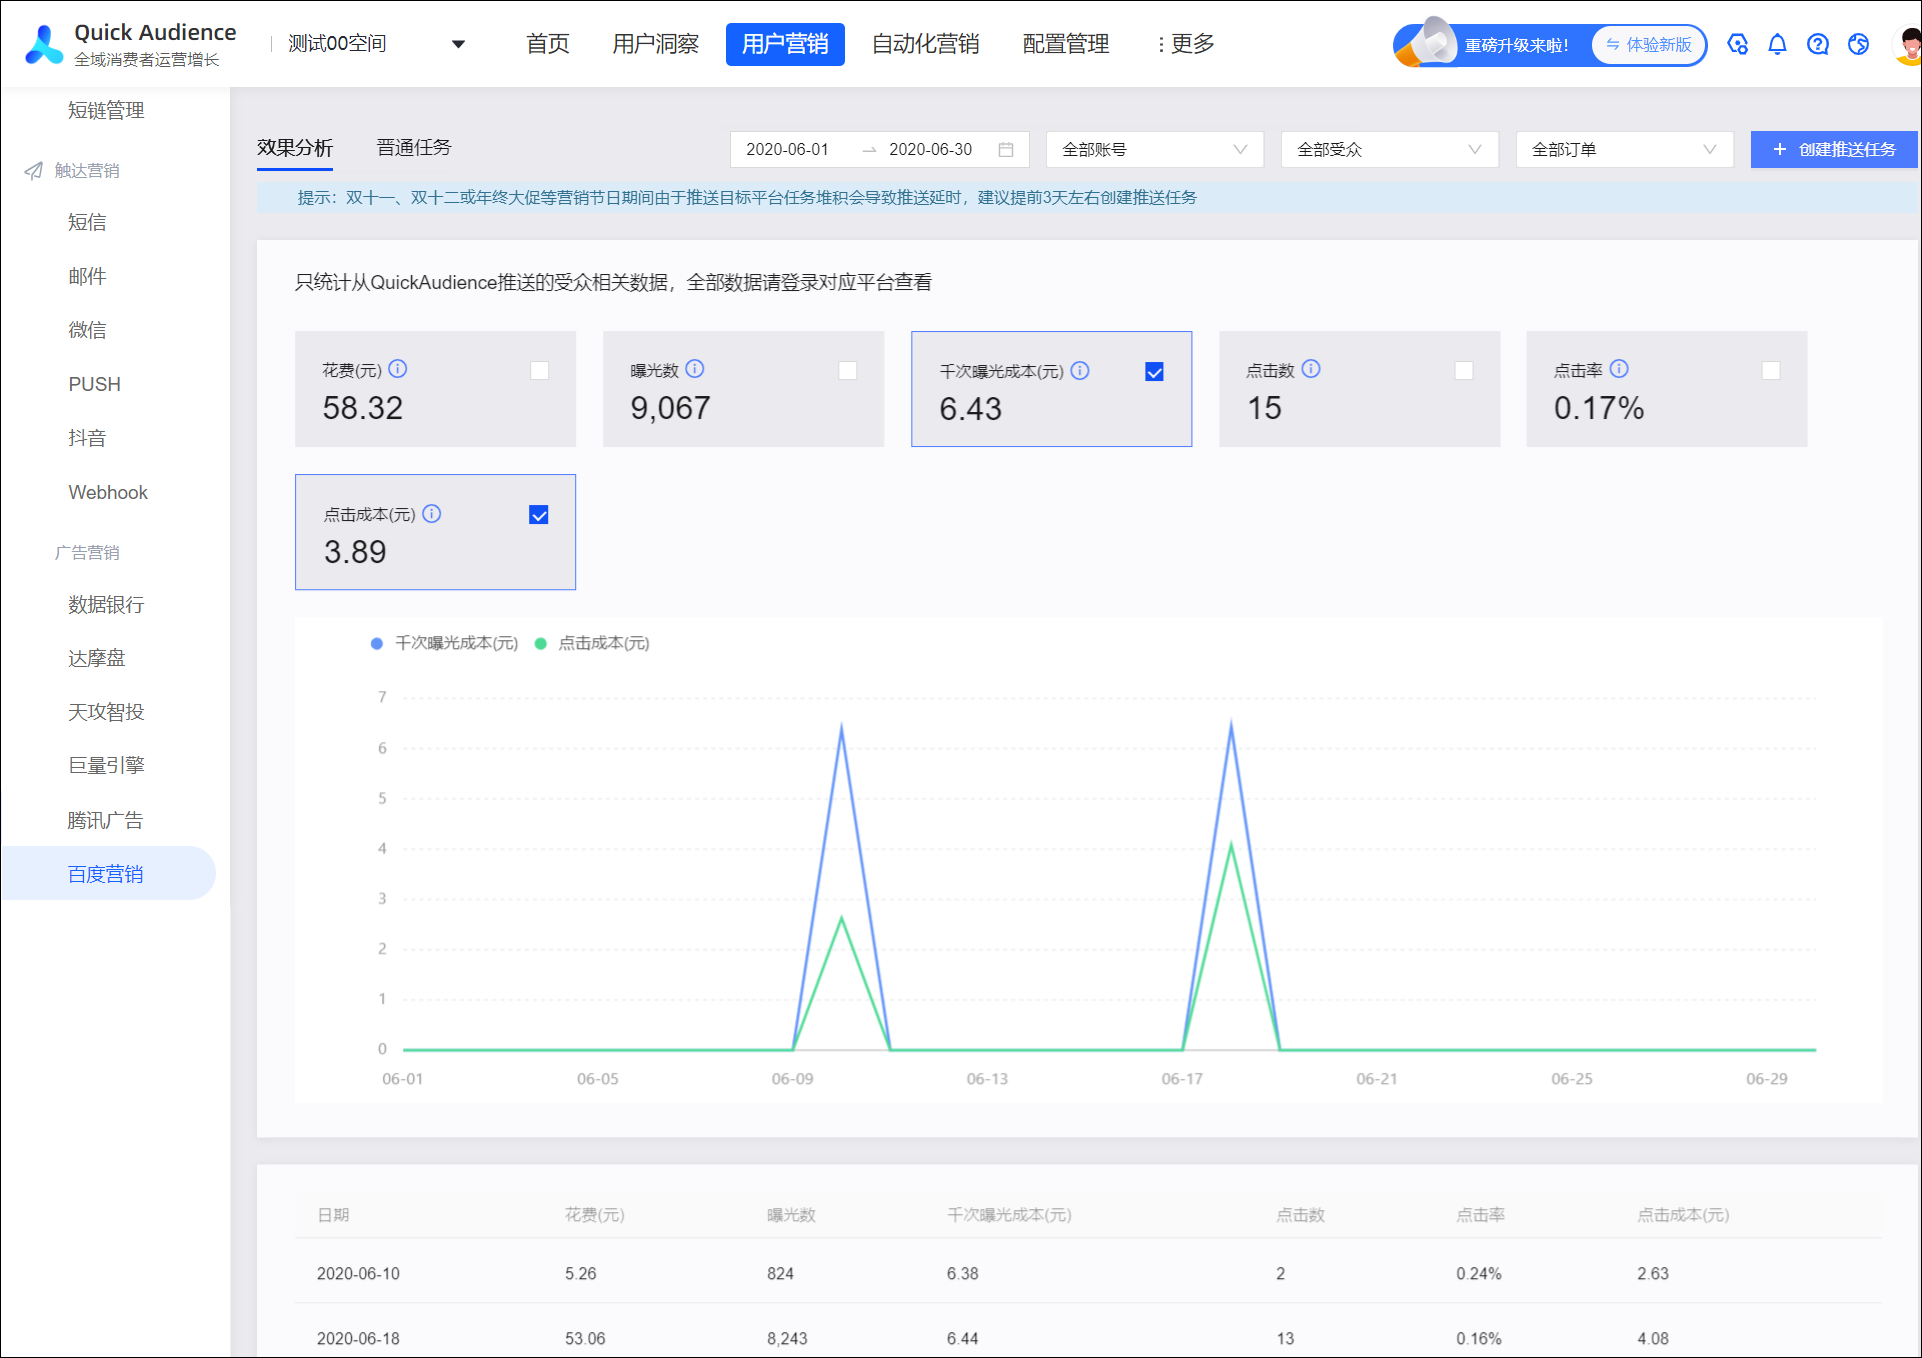This screenshot has height=1358, width=1922.
Task: Click the 2020-06-10 table row date
Action: click(x=358, y=1274)
